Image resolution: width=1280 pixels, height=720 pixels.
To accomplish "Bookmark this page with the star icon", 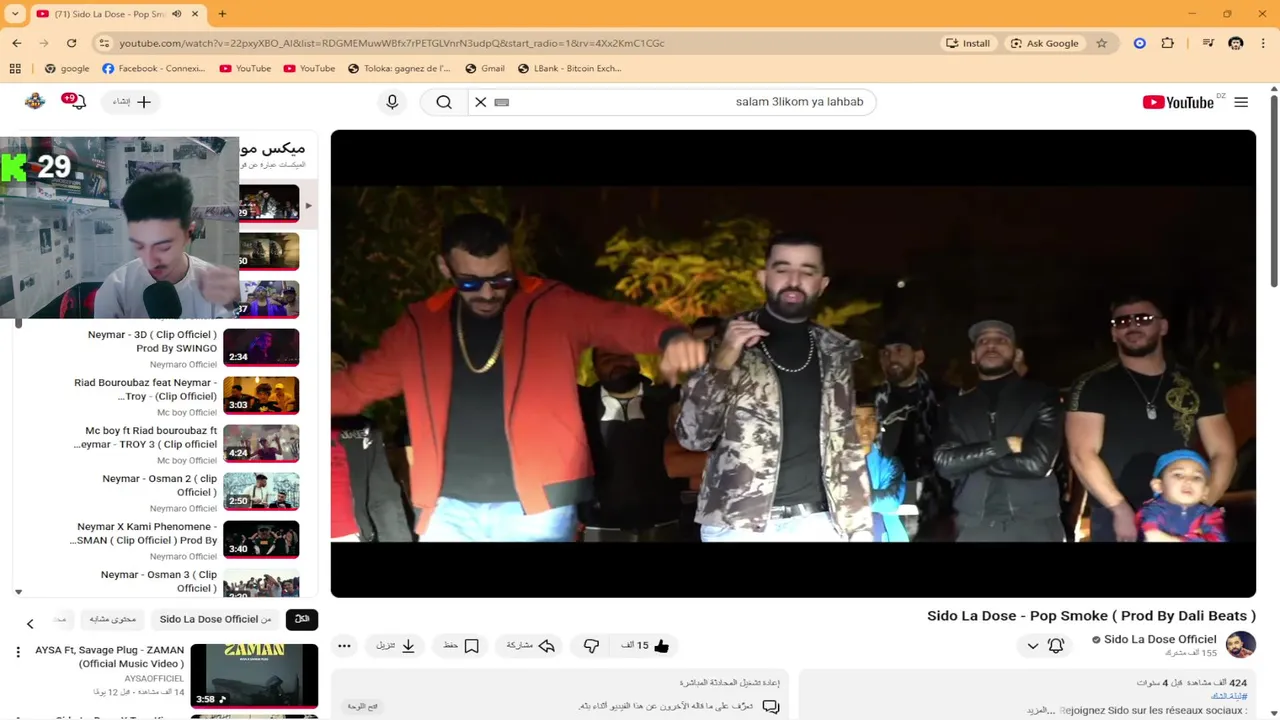I will (x=1101, y=43).
